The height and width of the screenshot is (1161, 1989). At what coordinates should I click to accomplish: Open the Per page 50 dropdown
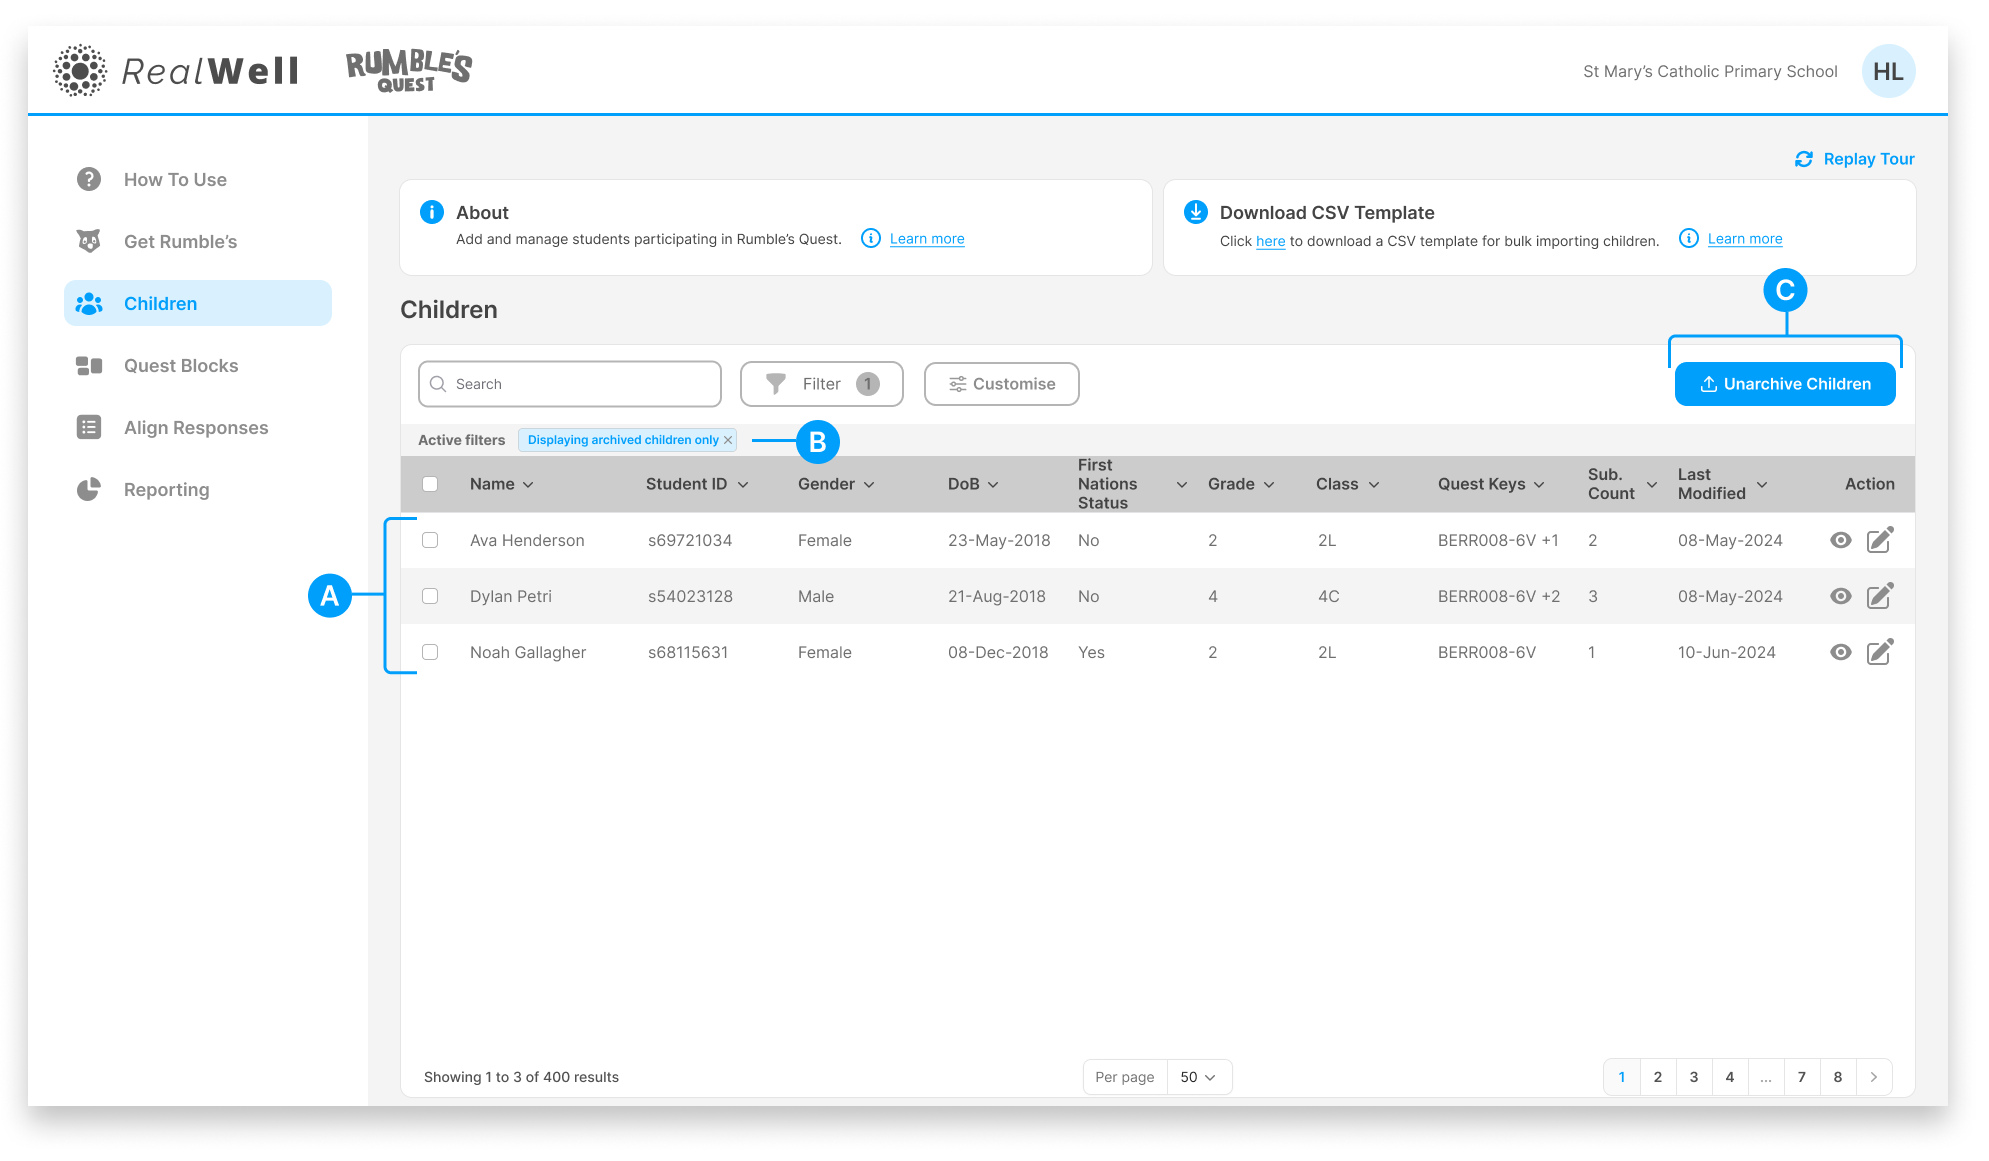(x=1199, y=1077)
